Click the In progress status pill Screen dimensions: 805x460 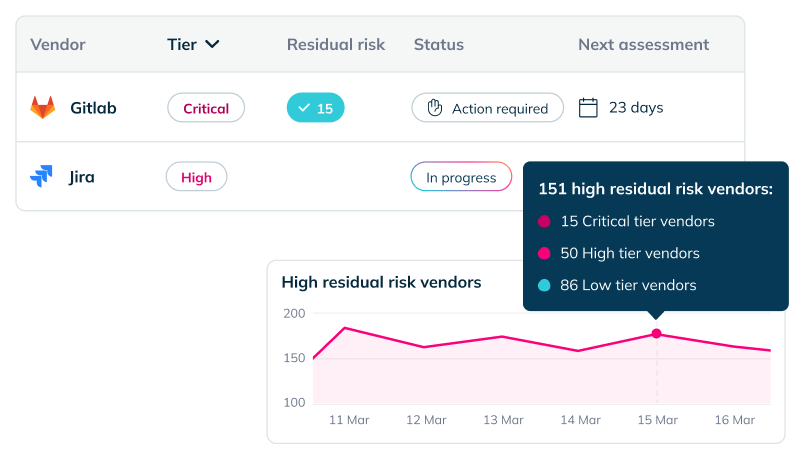coord(461,177)
